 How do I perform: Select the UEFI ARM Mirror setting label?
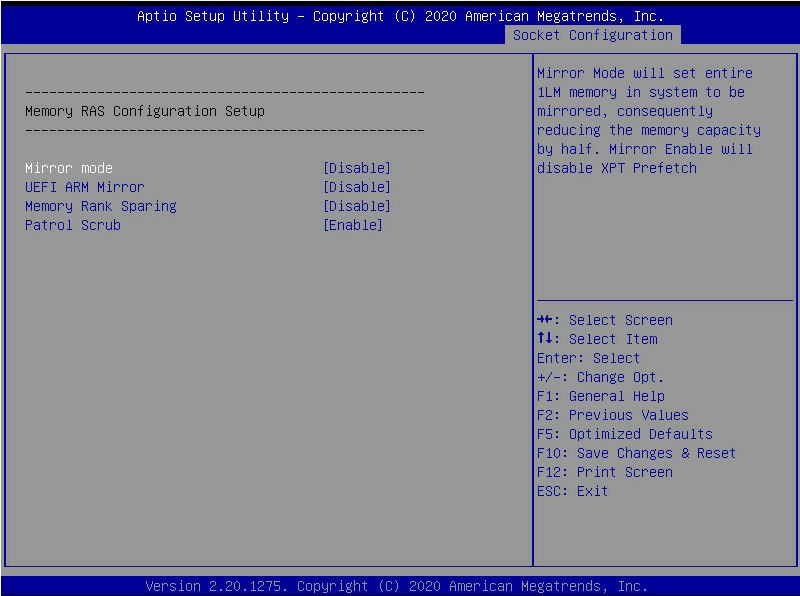coord(85,187)
